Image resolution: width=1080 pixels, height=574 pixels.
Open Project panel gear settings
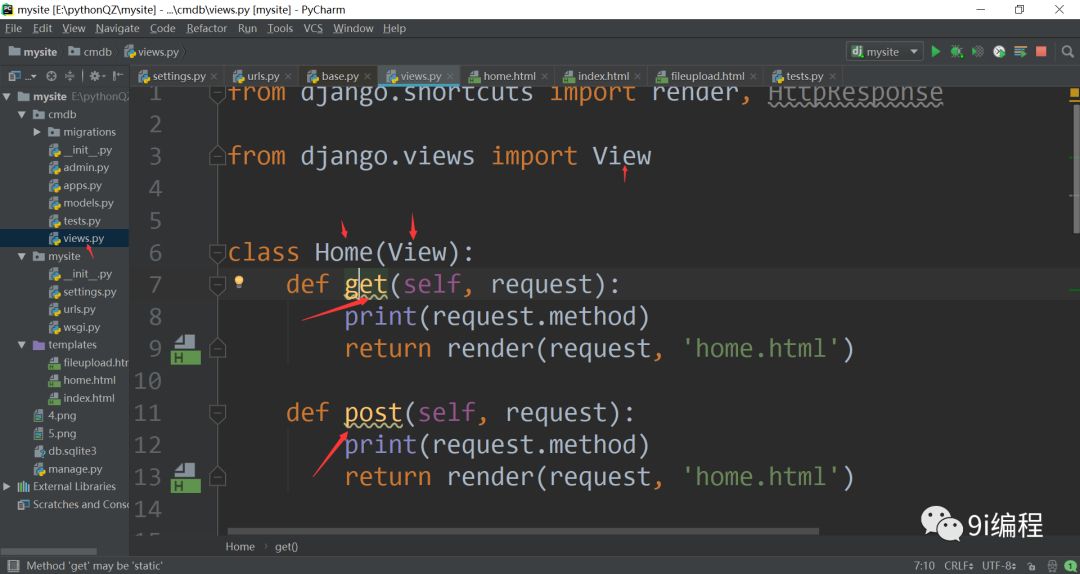96,76
